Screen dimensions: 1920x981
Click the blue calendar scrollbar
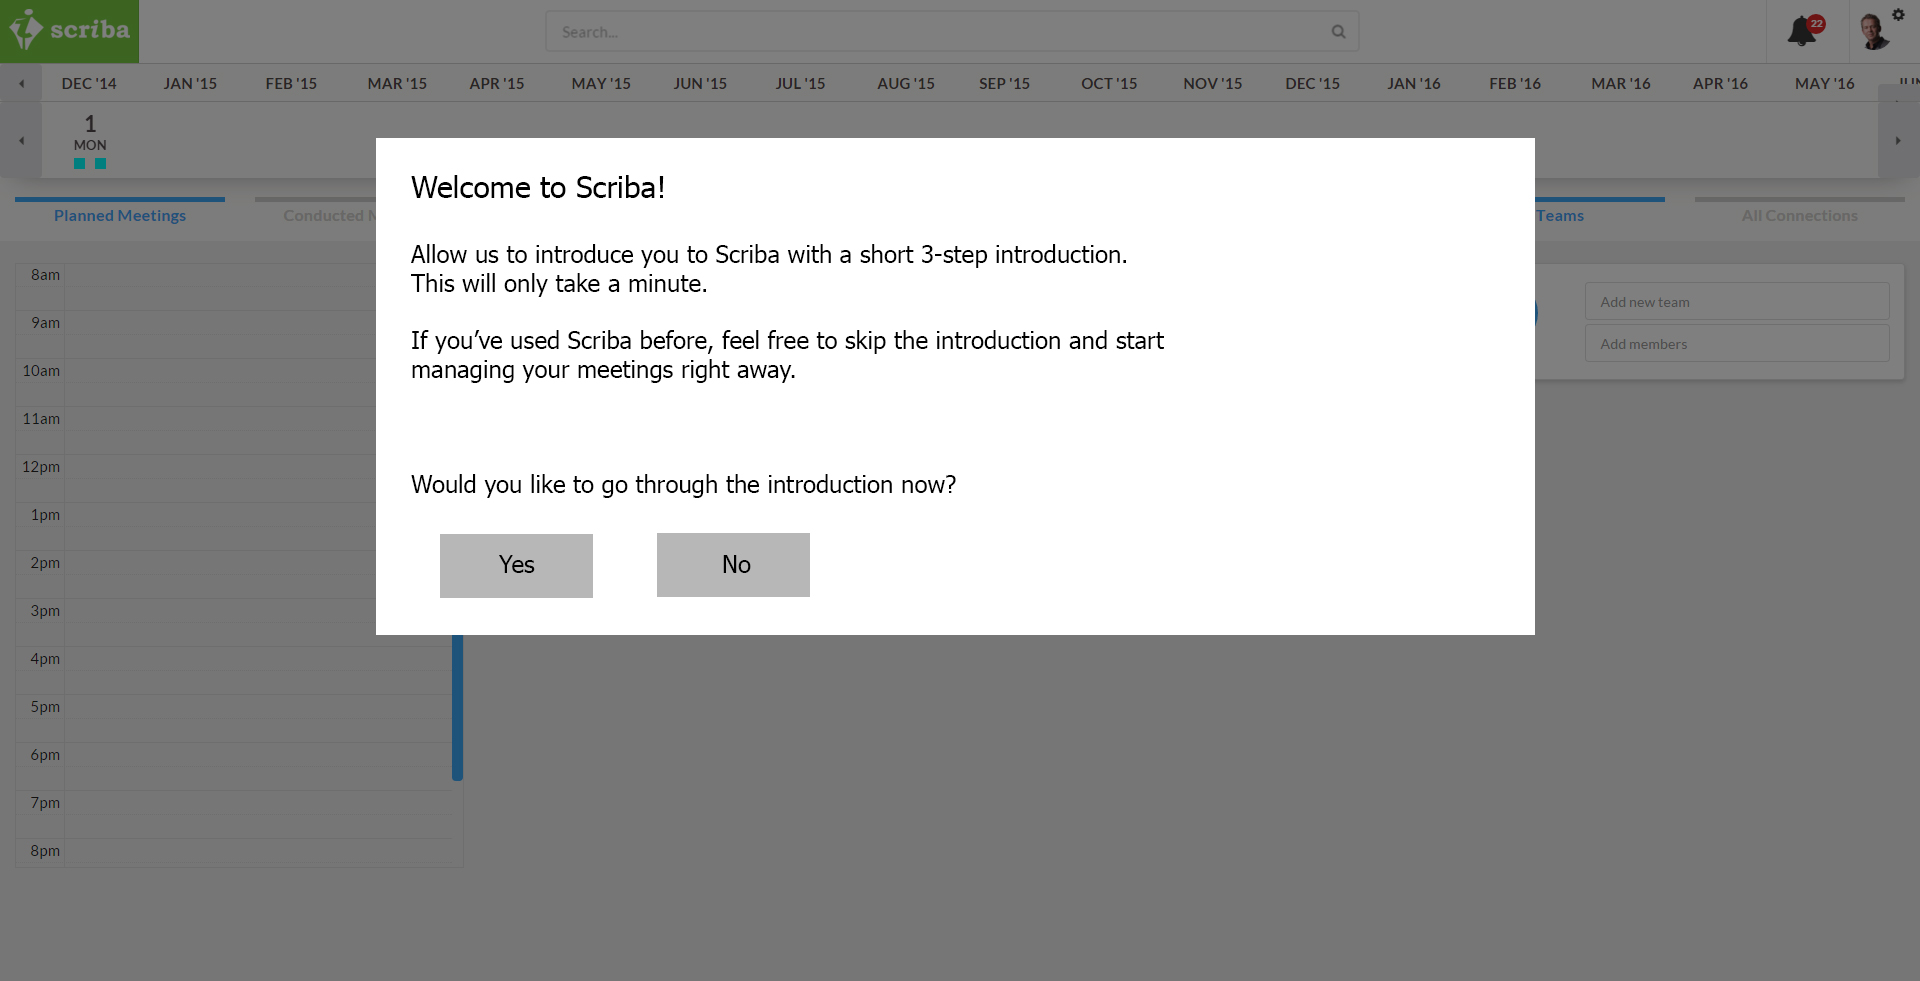pos(457,706)
